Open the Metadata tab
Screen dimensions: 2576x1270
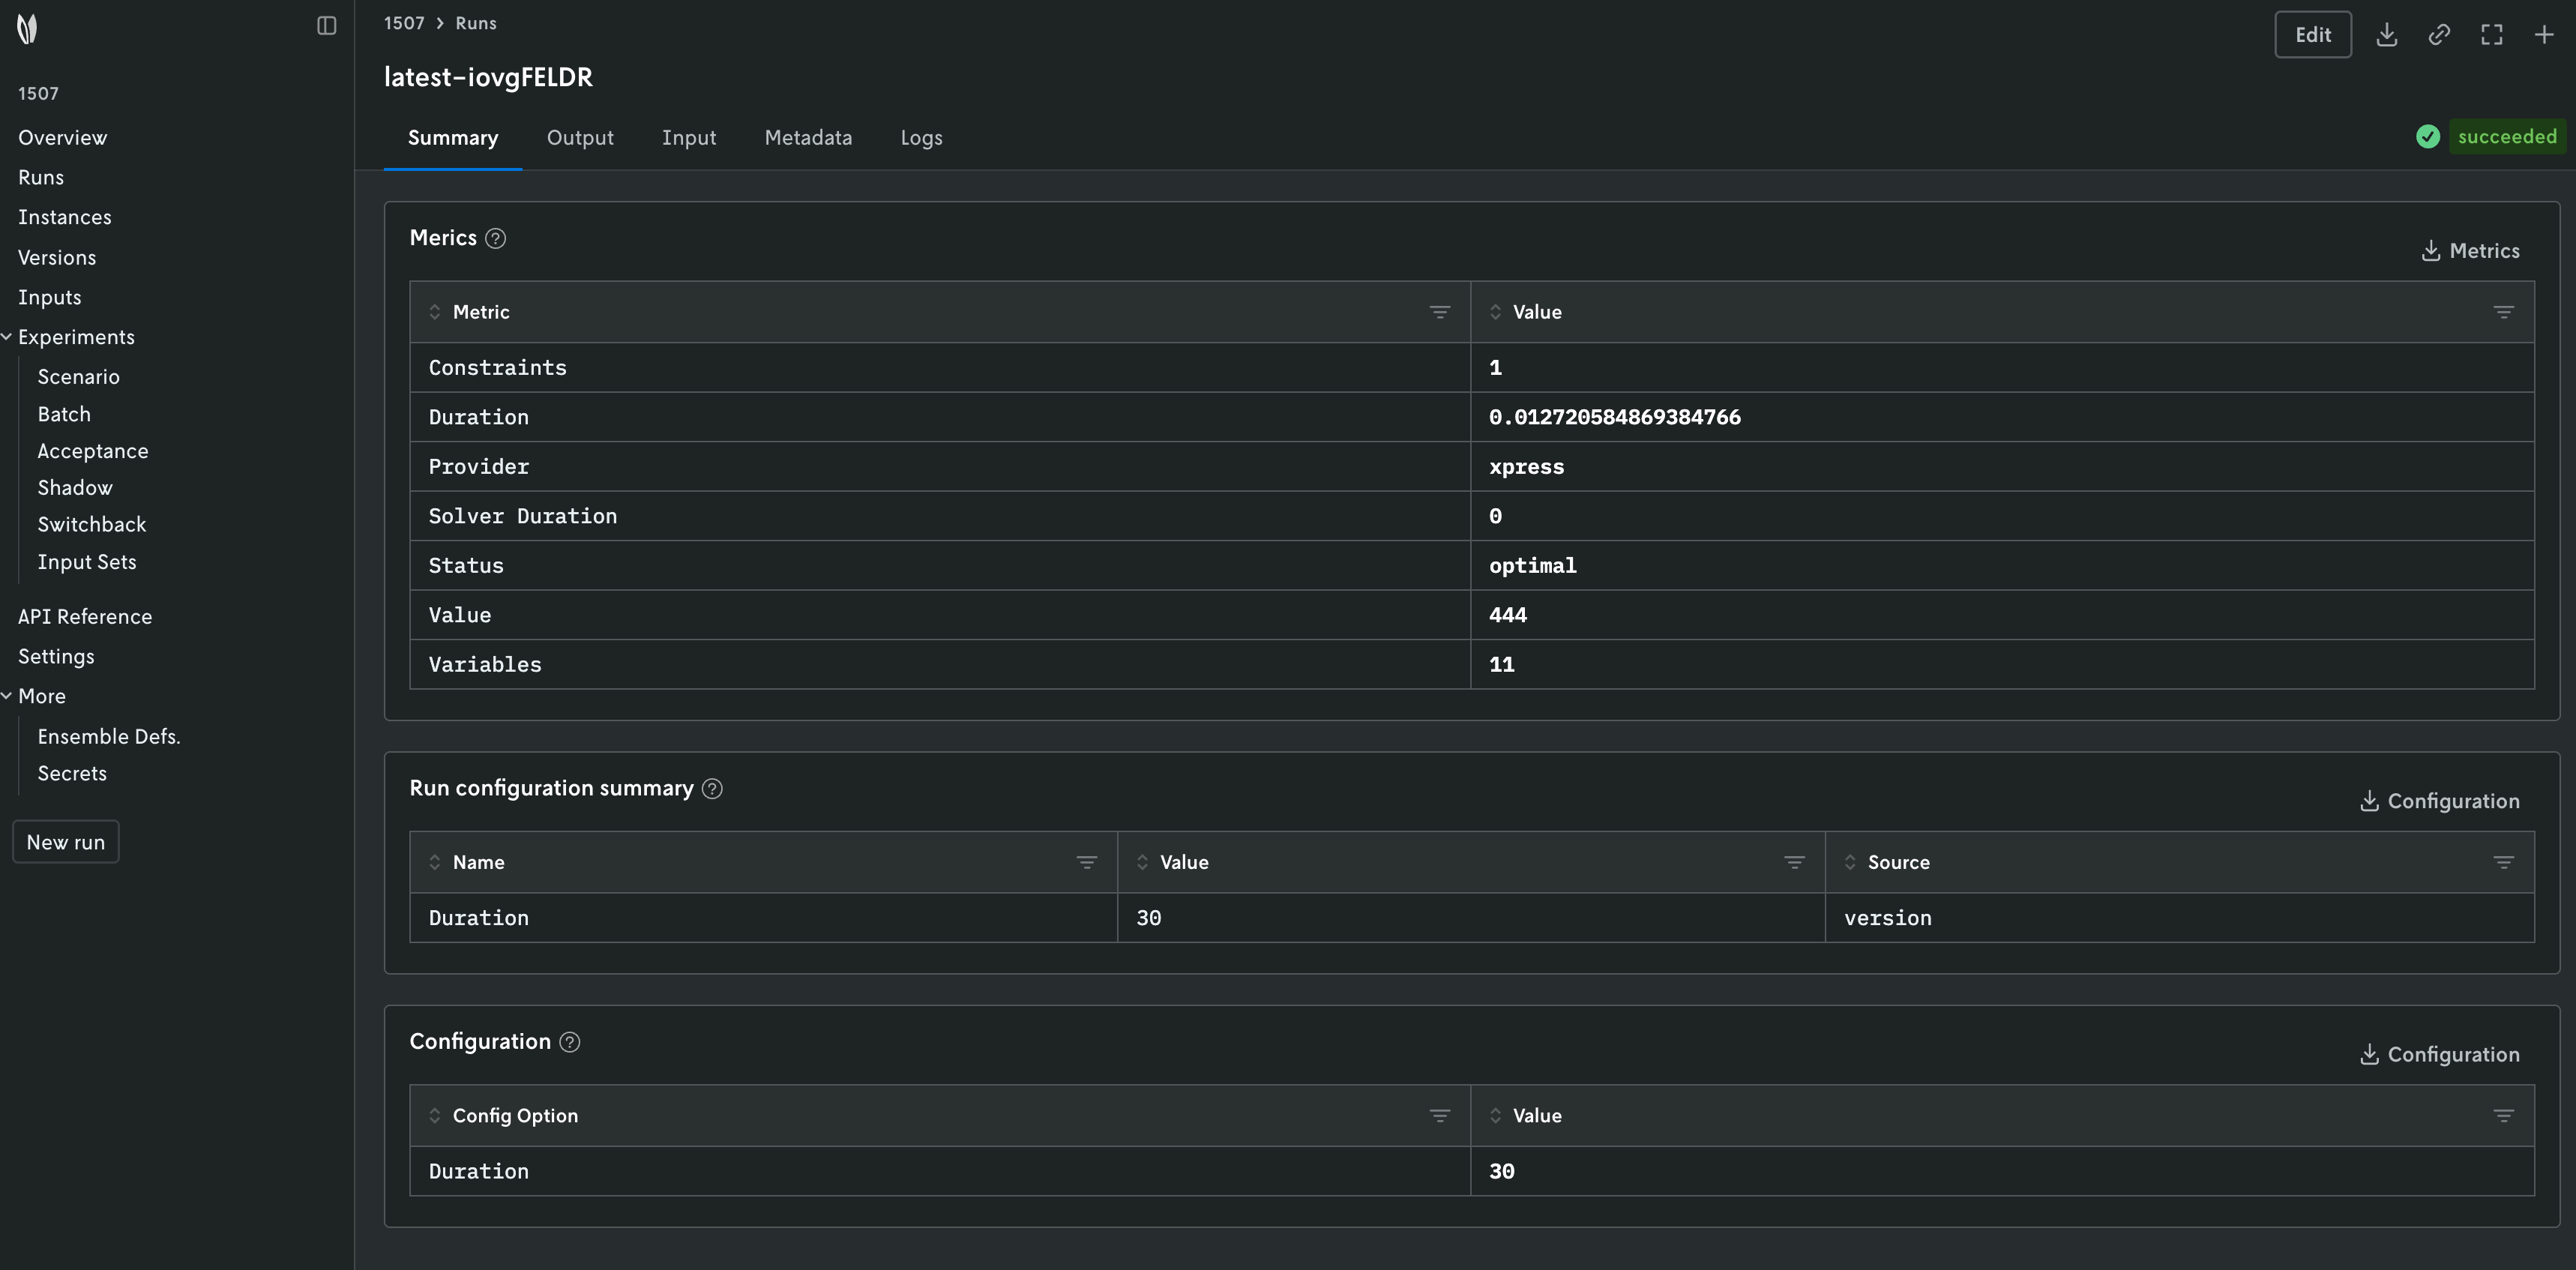(808, 138)
